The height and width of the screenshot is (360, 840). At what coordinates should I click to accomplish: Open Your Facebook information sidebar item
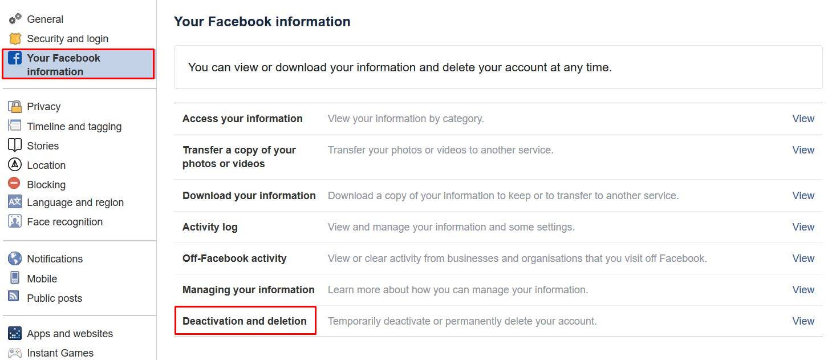[x=78, y=64]
